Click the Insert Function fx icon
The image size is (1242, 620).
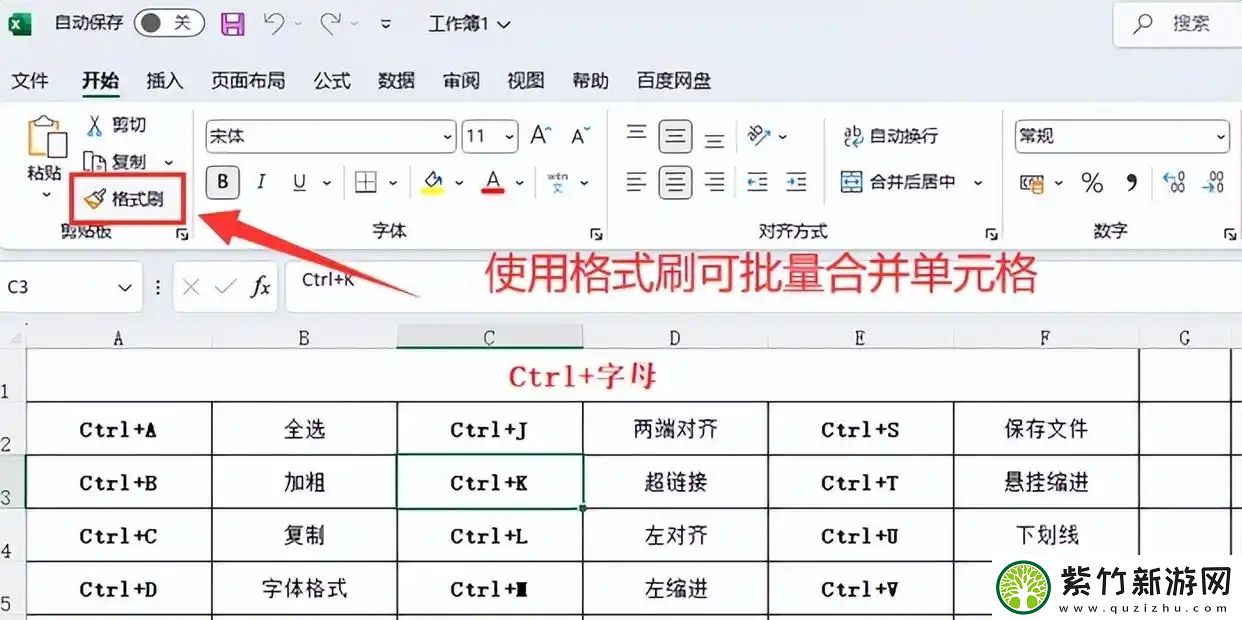[260, 287]
